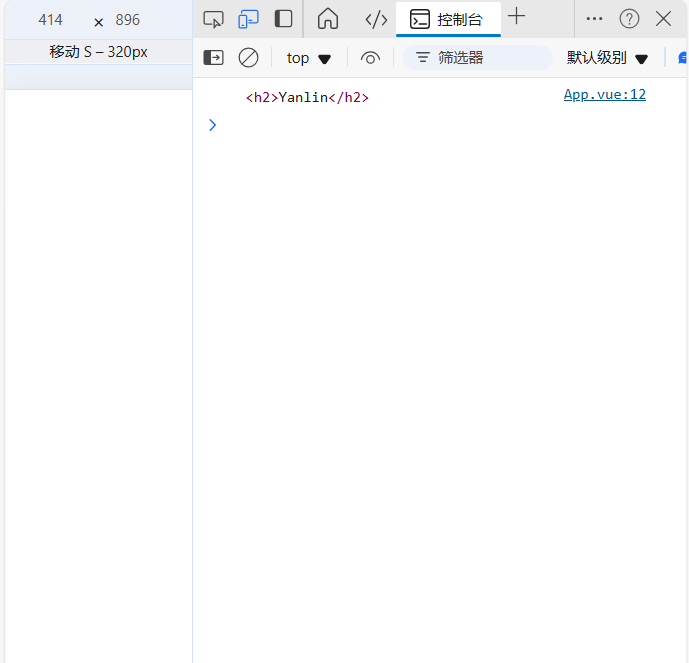Expand the 默认级别 log level dropdown
689x663 pixels.
(x=607, y=58)
